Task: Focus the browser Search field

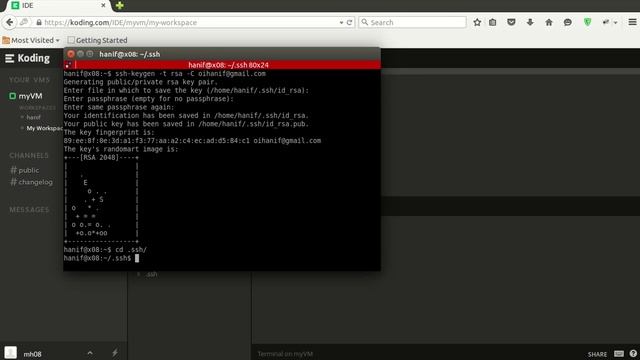Action: (413, 22)
